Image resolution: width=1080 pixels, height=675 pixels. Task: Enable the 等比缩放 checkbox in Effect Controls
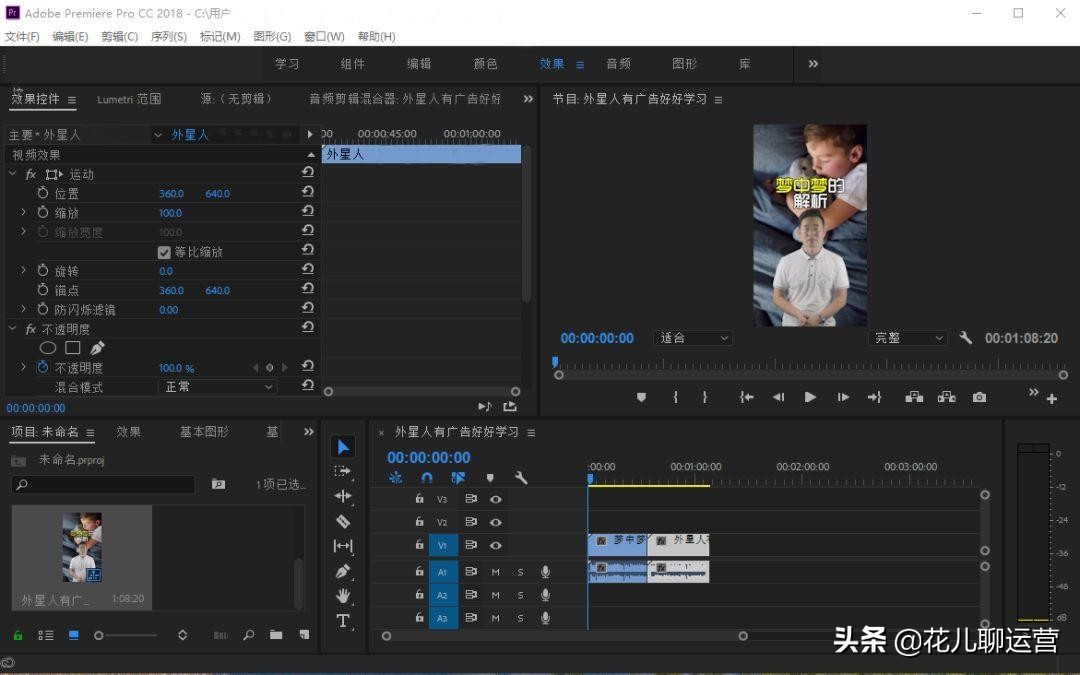(165, 251)
